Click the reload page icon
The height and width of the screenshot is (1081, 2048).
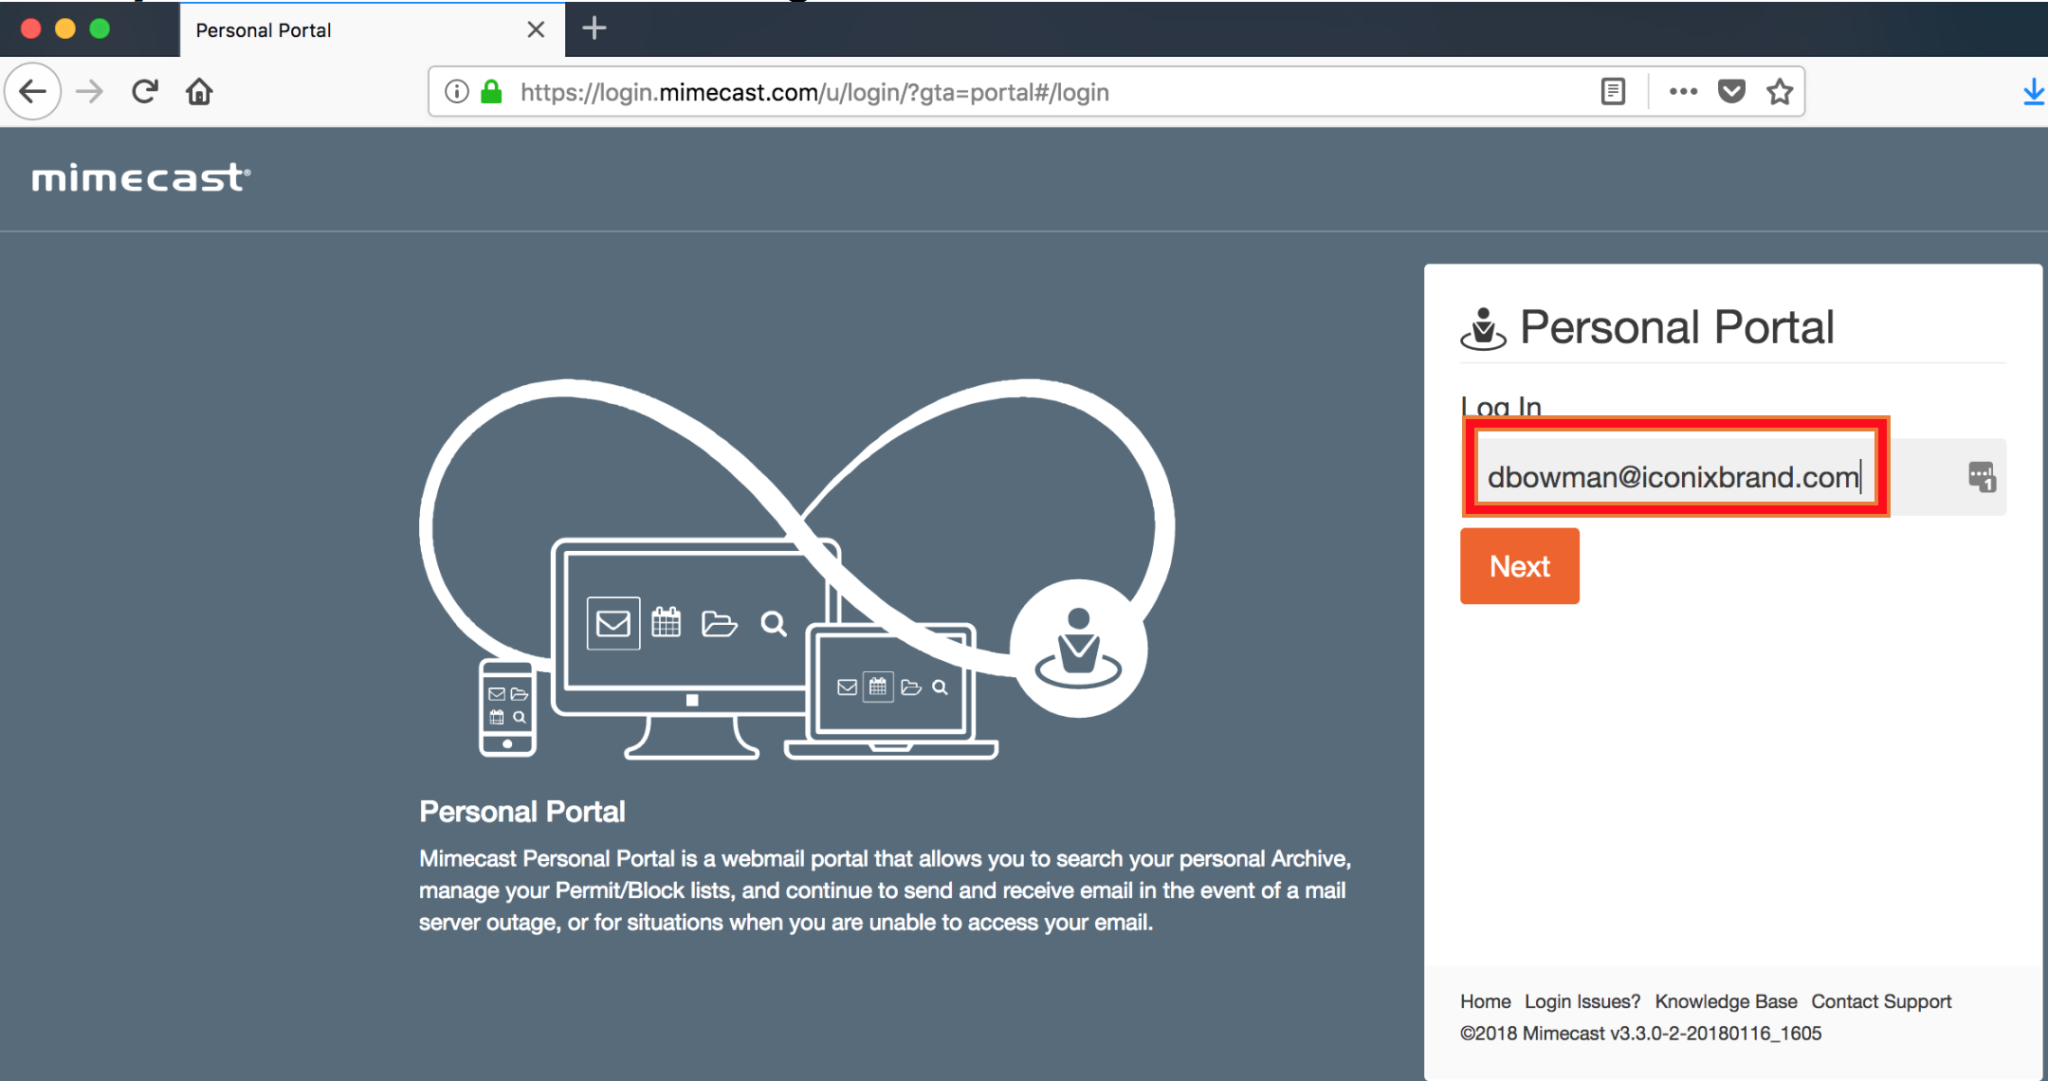pos(145,92)
